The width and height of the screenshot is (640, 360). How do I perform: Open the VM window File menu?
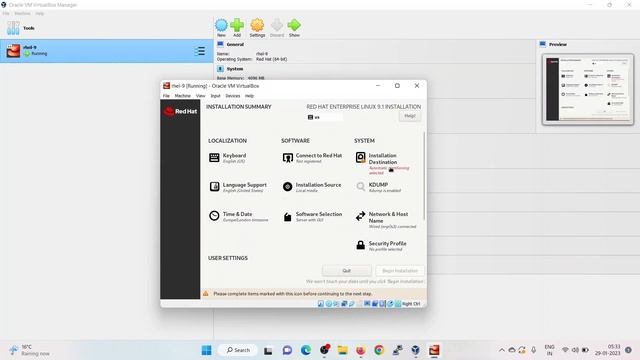click(x=166, y=96)
